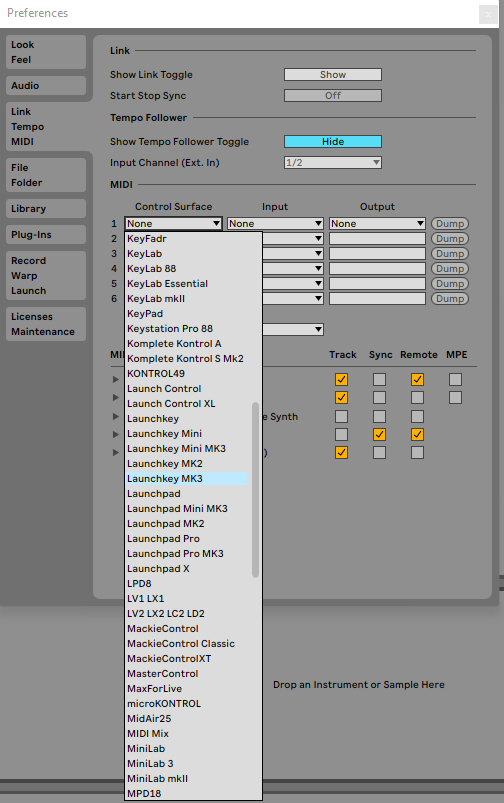Select Komplete Kontrol S Mk2 entry

click(x=187, y=358)
